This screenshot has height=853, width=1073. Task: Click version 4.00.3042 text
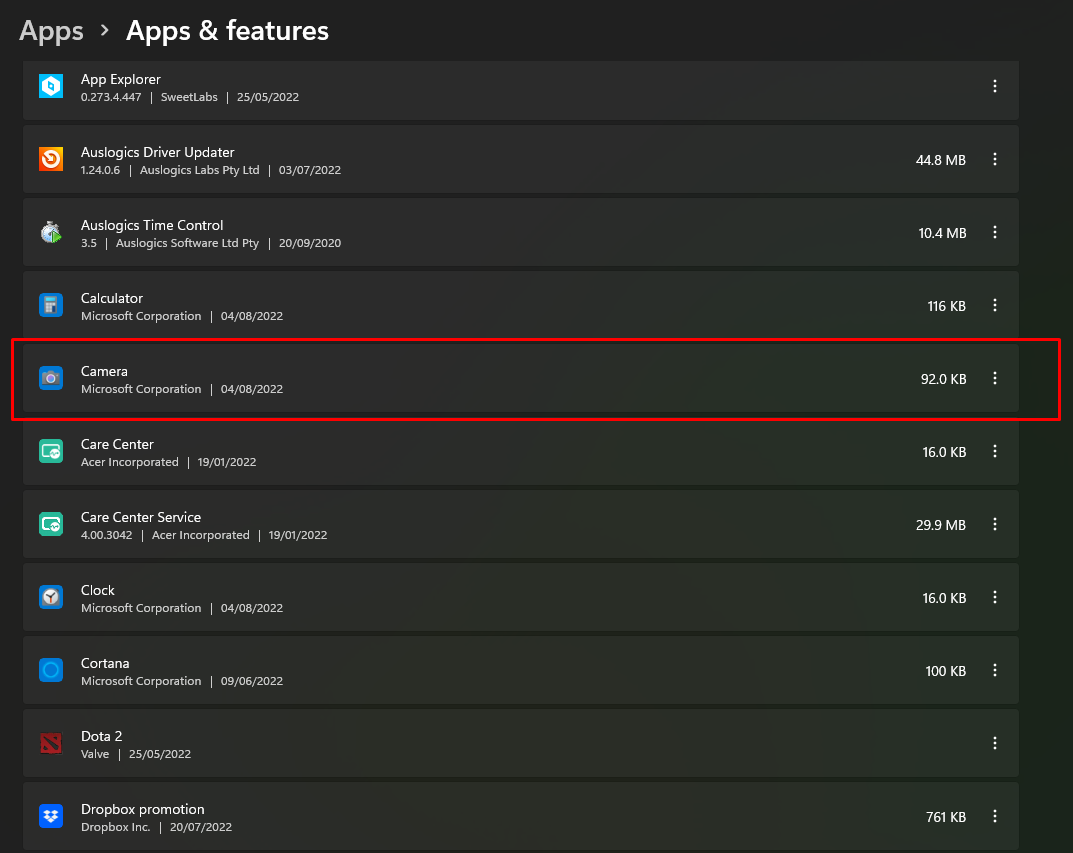106,535
